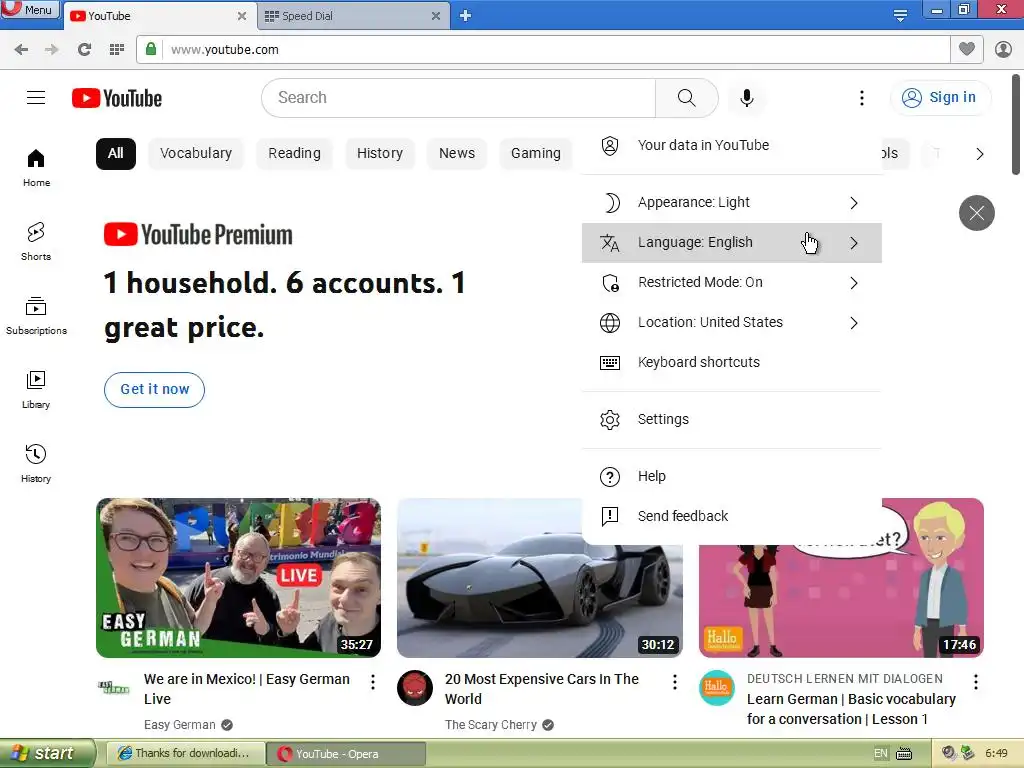Click The Scary Cherry channel name
The width and height of the screenshot is (1024, 768).
(491, 725)
